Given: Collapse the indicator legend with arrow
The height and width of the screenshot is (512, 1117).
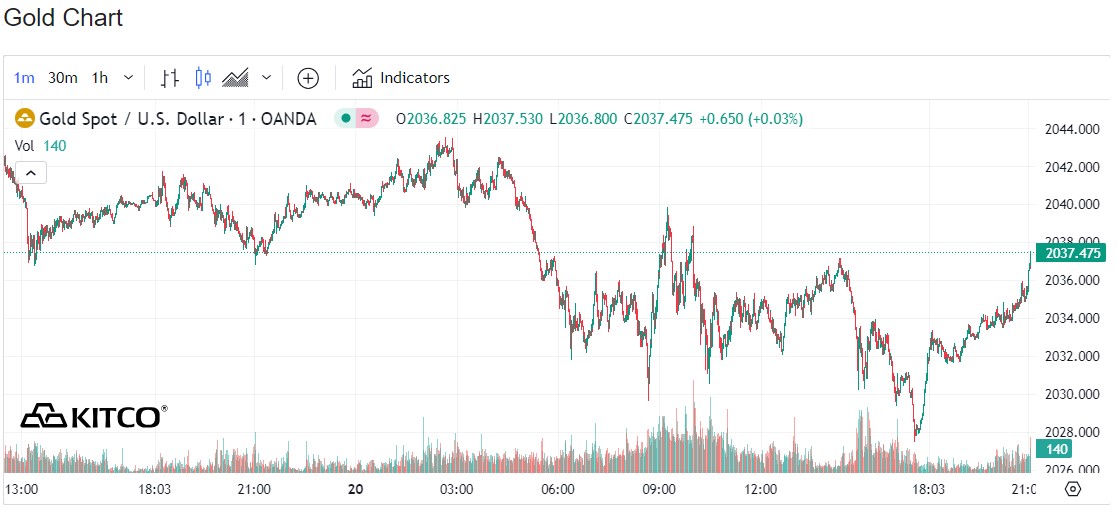Looking at the screenshot, I should click(x=31, y=173).
